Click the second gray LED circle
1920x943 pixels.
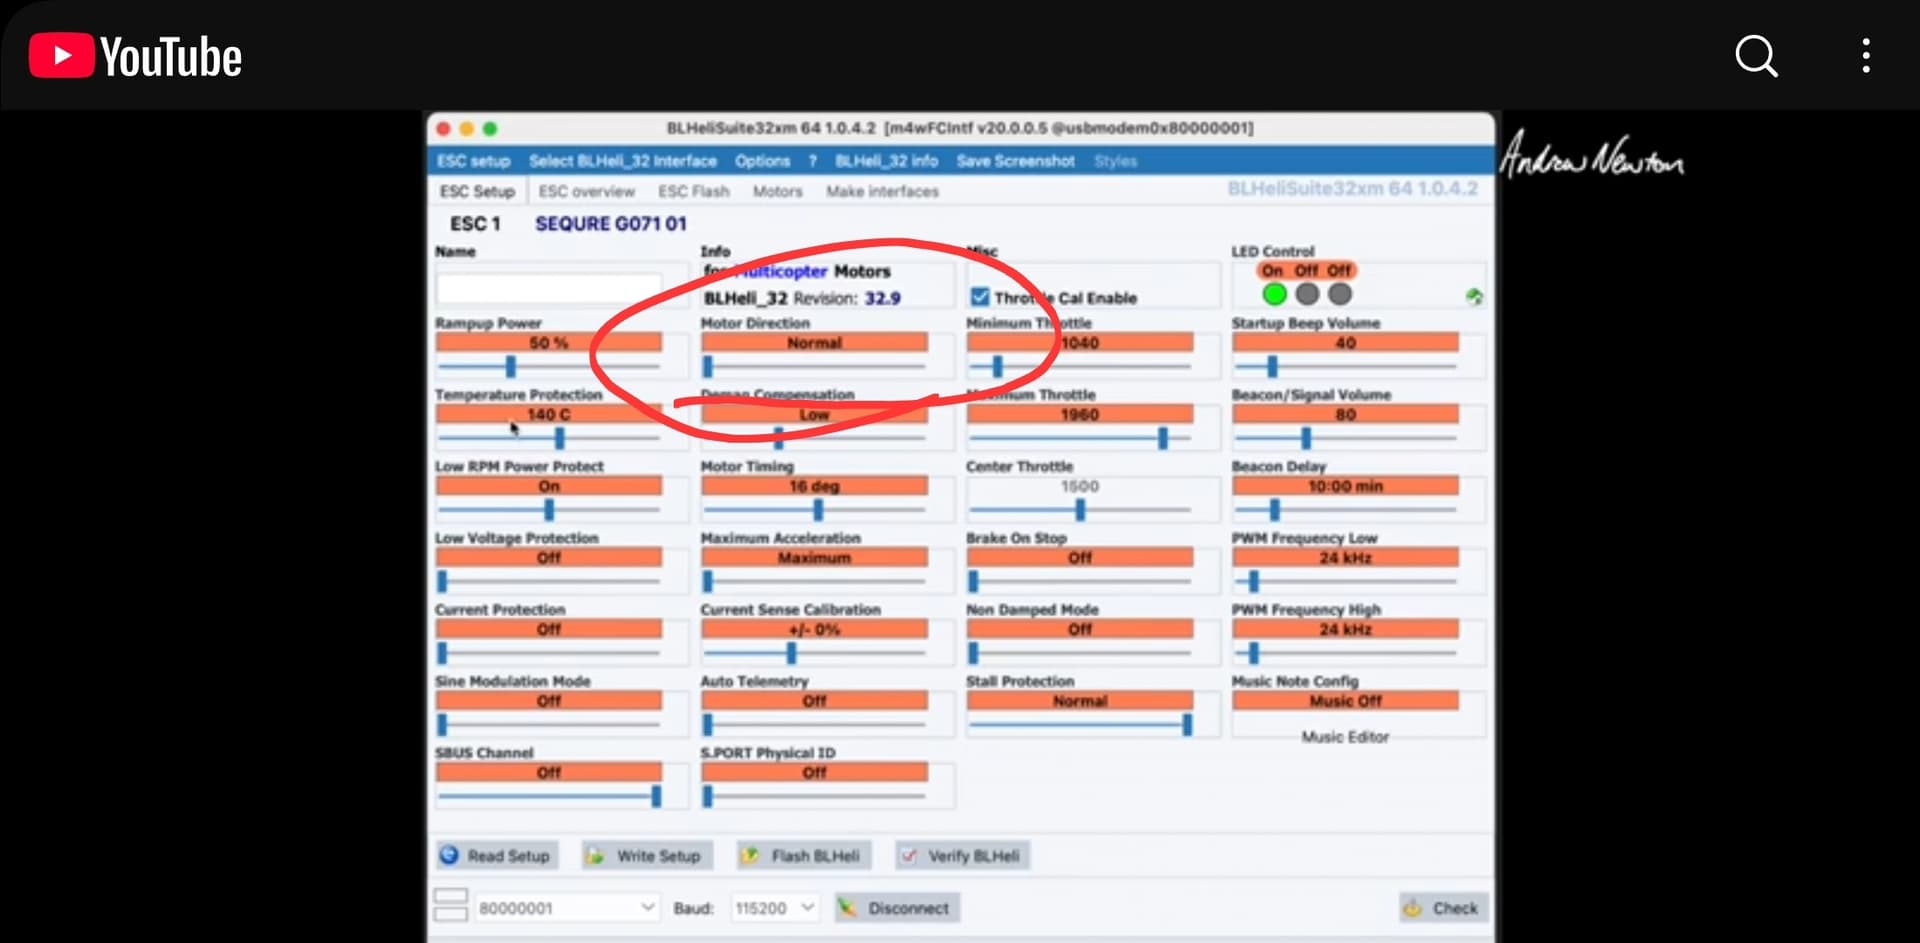click(x=1340, y=294)
